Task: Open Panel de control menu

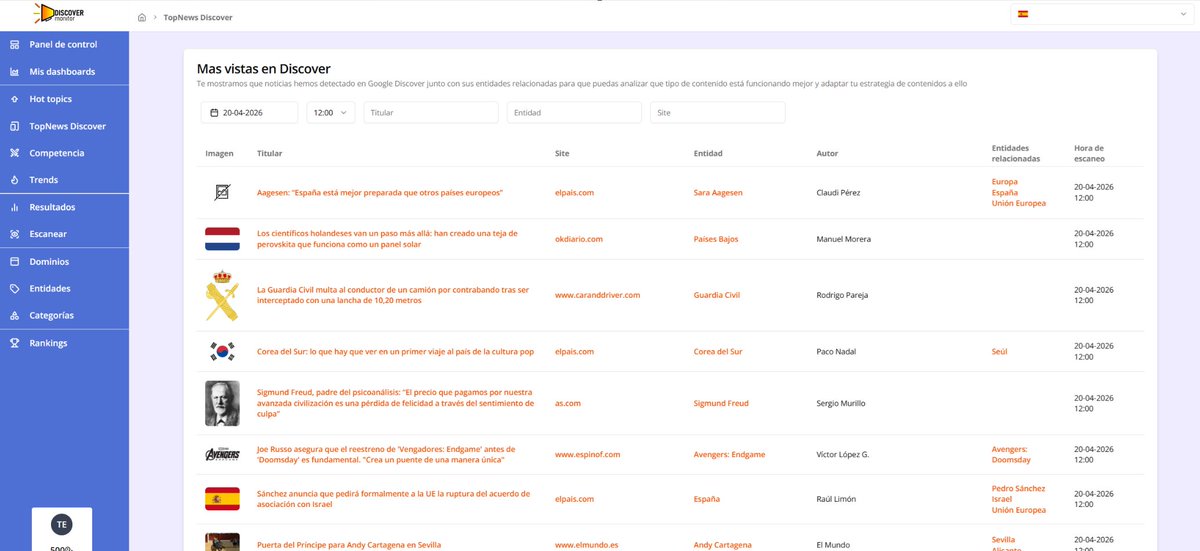Action: [x=64, y=45]
